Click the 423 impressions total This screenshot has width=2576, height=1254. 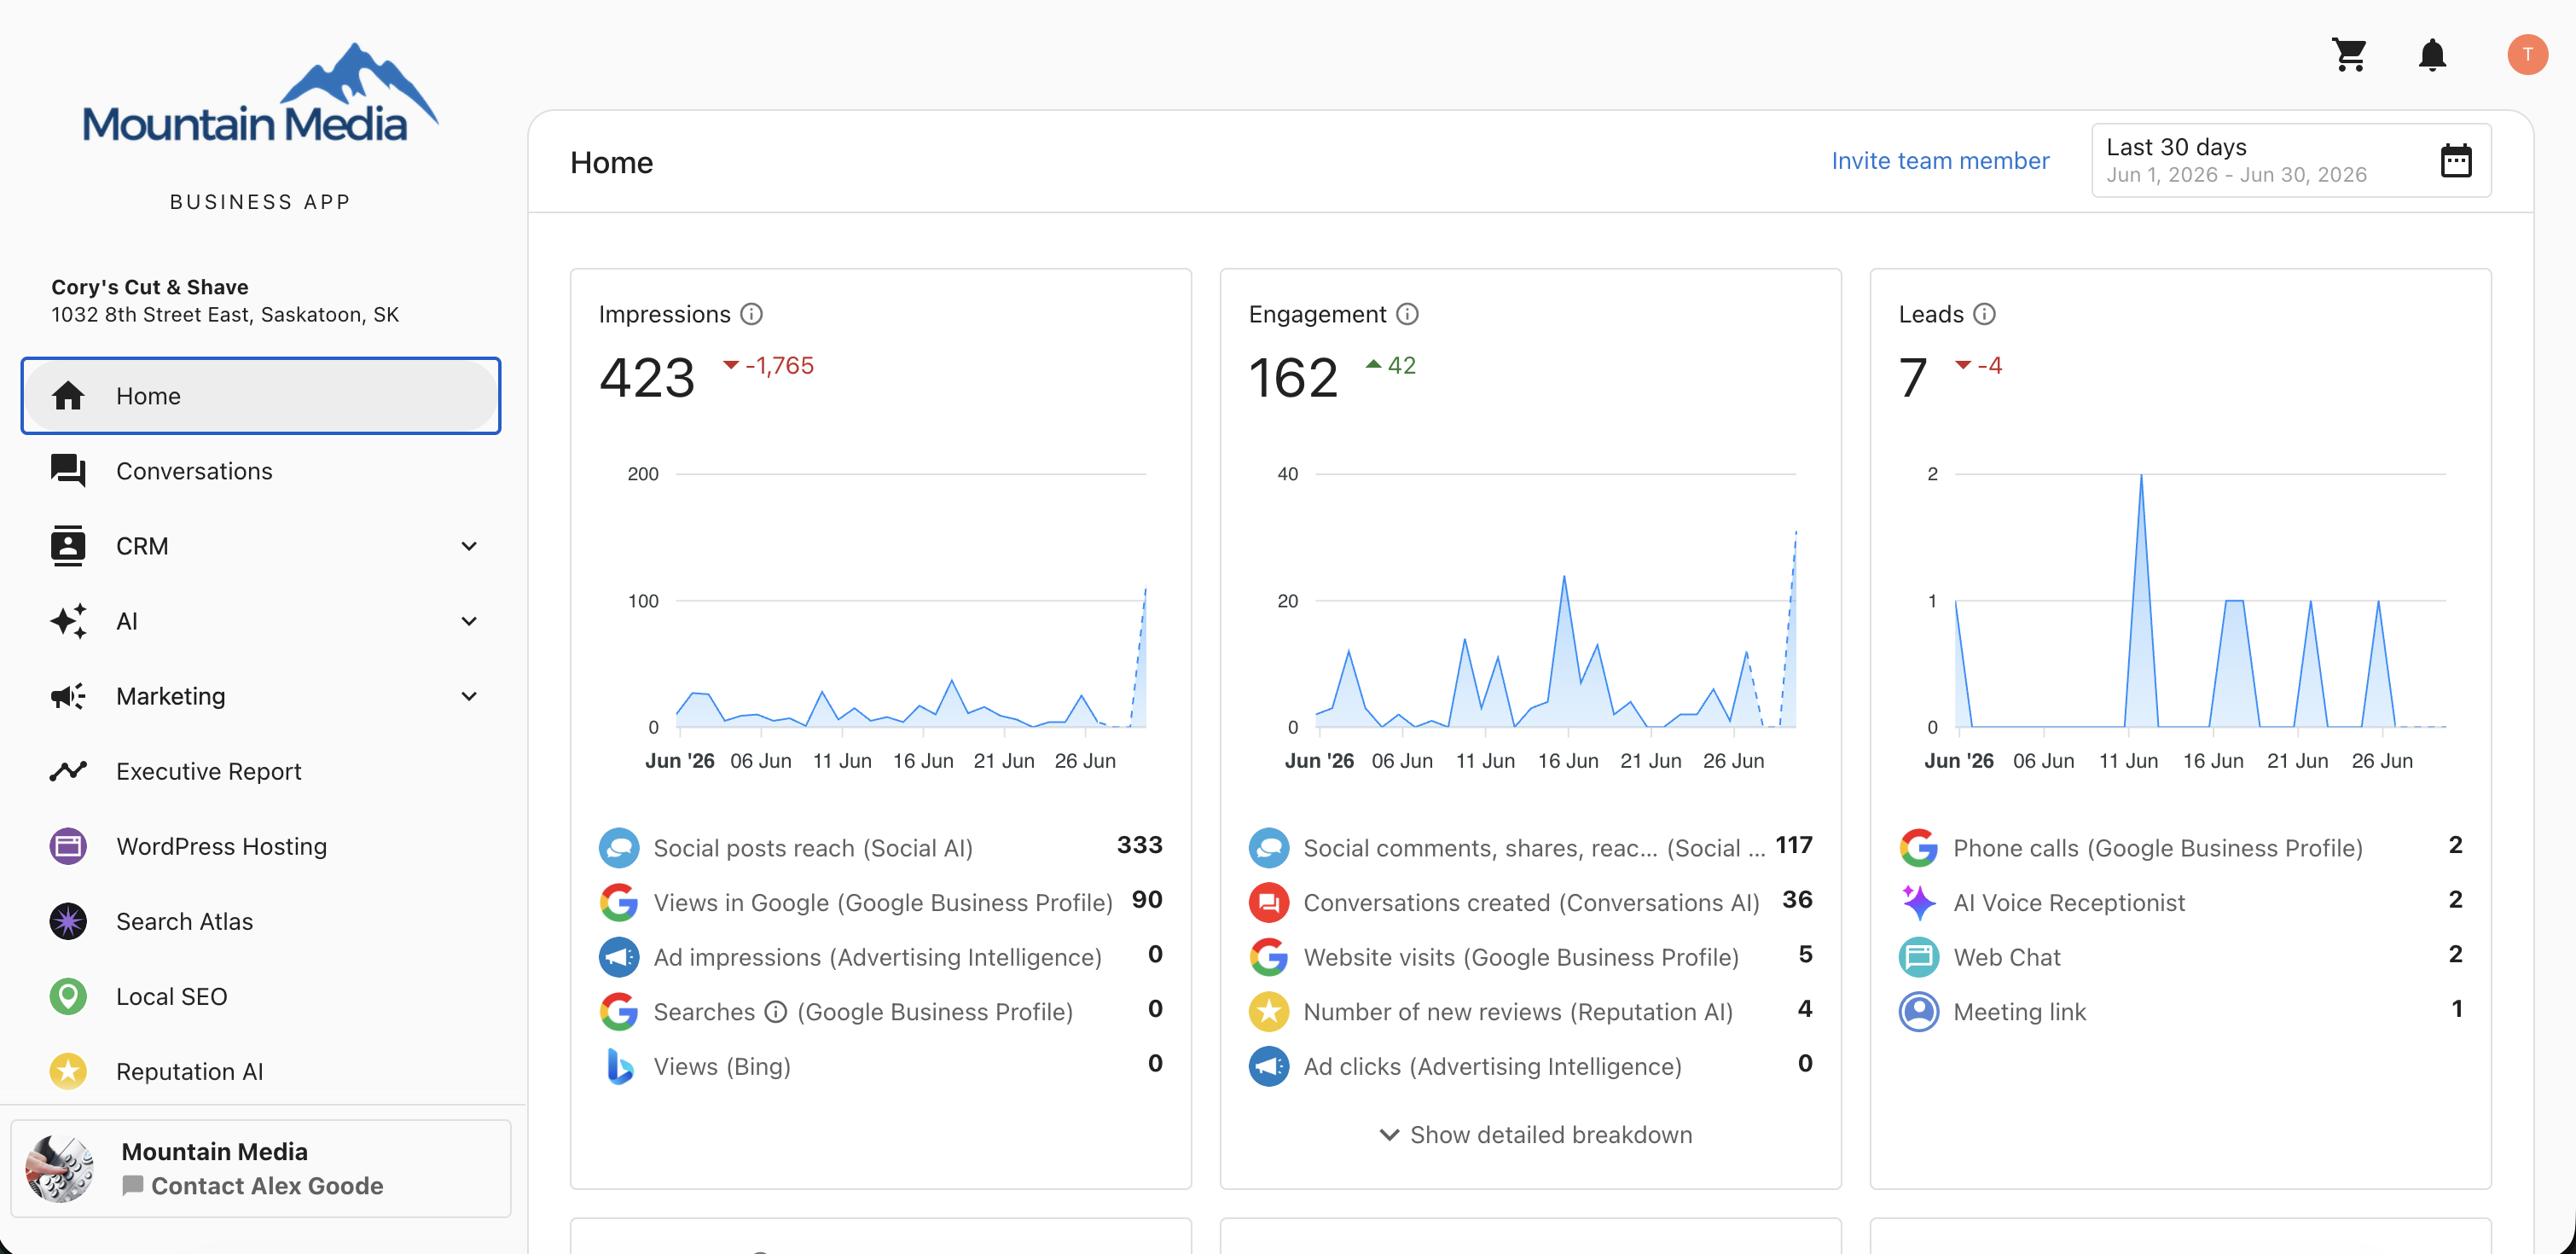coord(646,378)
